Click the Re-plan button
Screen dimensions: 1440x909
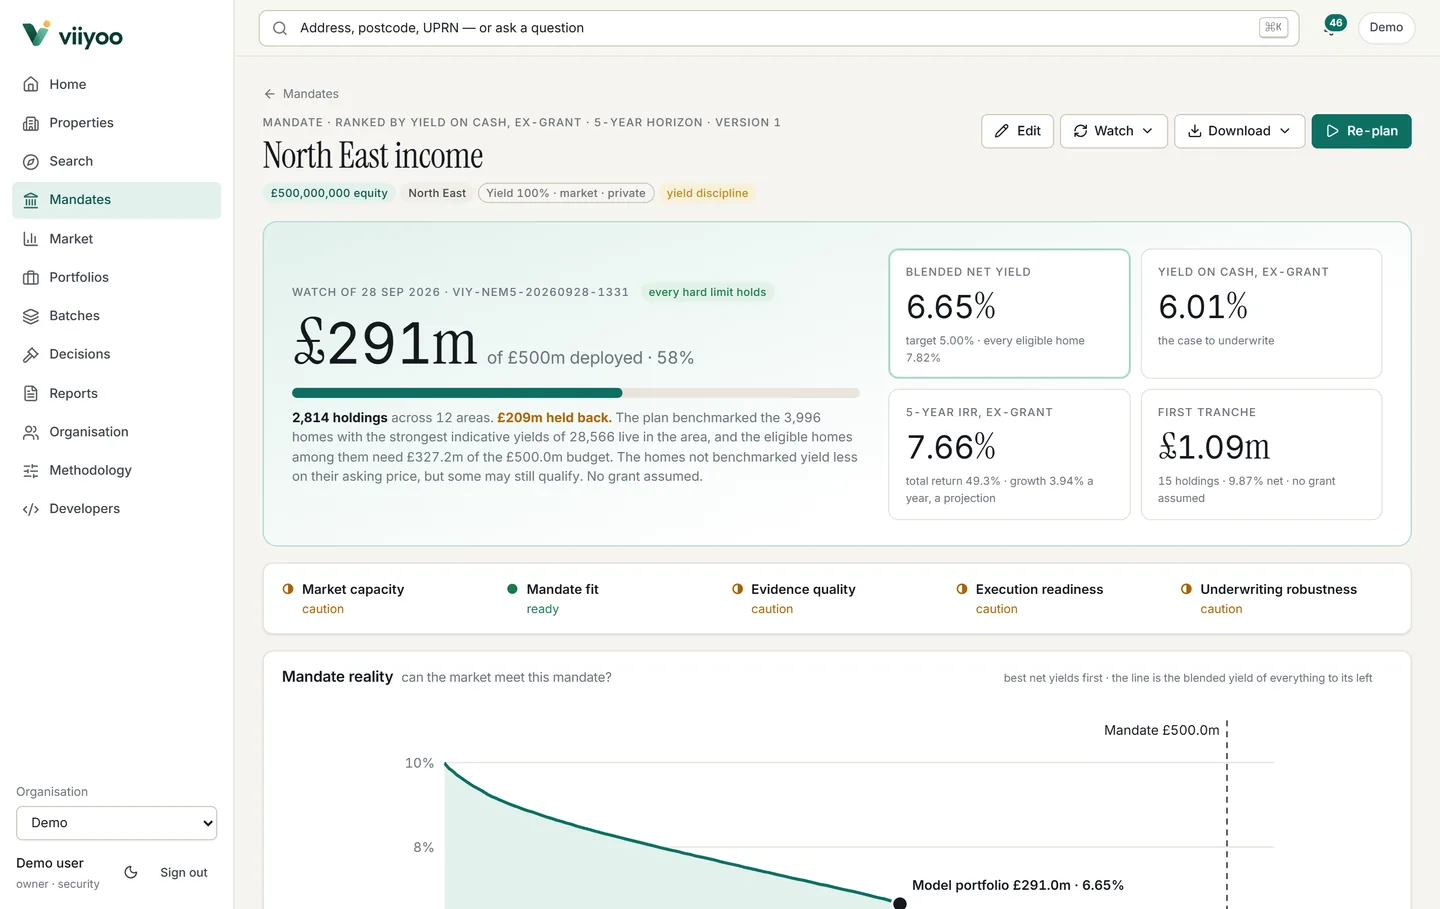click(1361, 131)
